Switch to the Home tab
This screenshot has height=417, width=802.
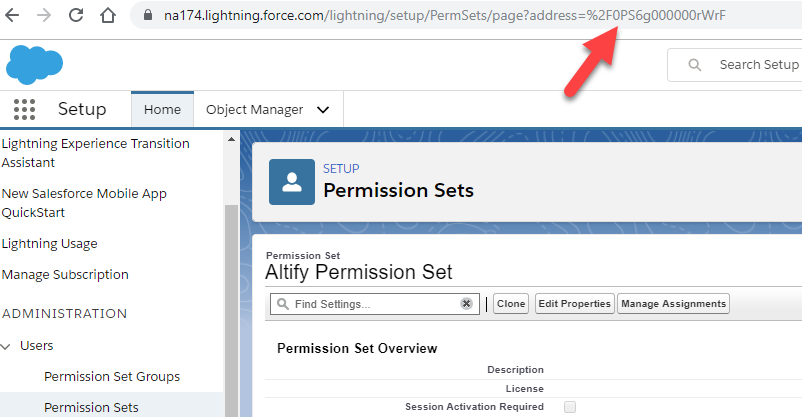(x=162, y=110)
